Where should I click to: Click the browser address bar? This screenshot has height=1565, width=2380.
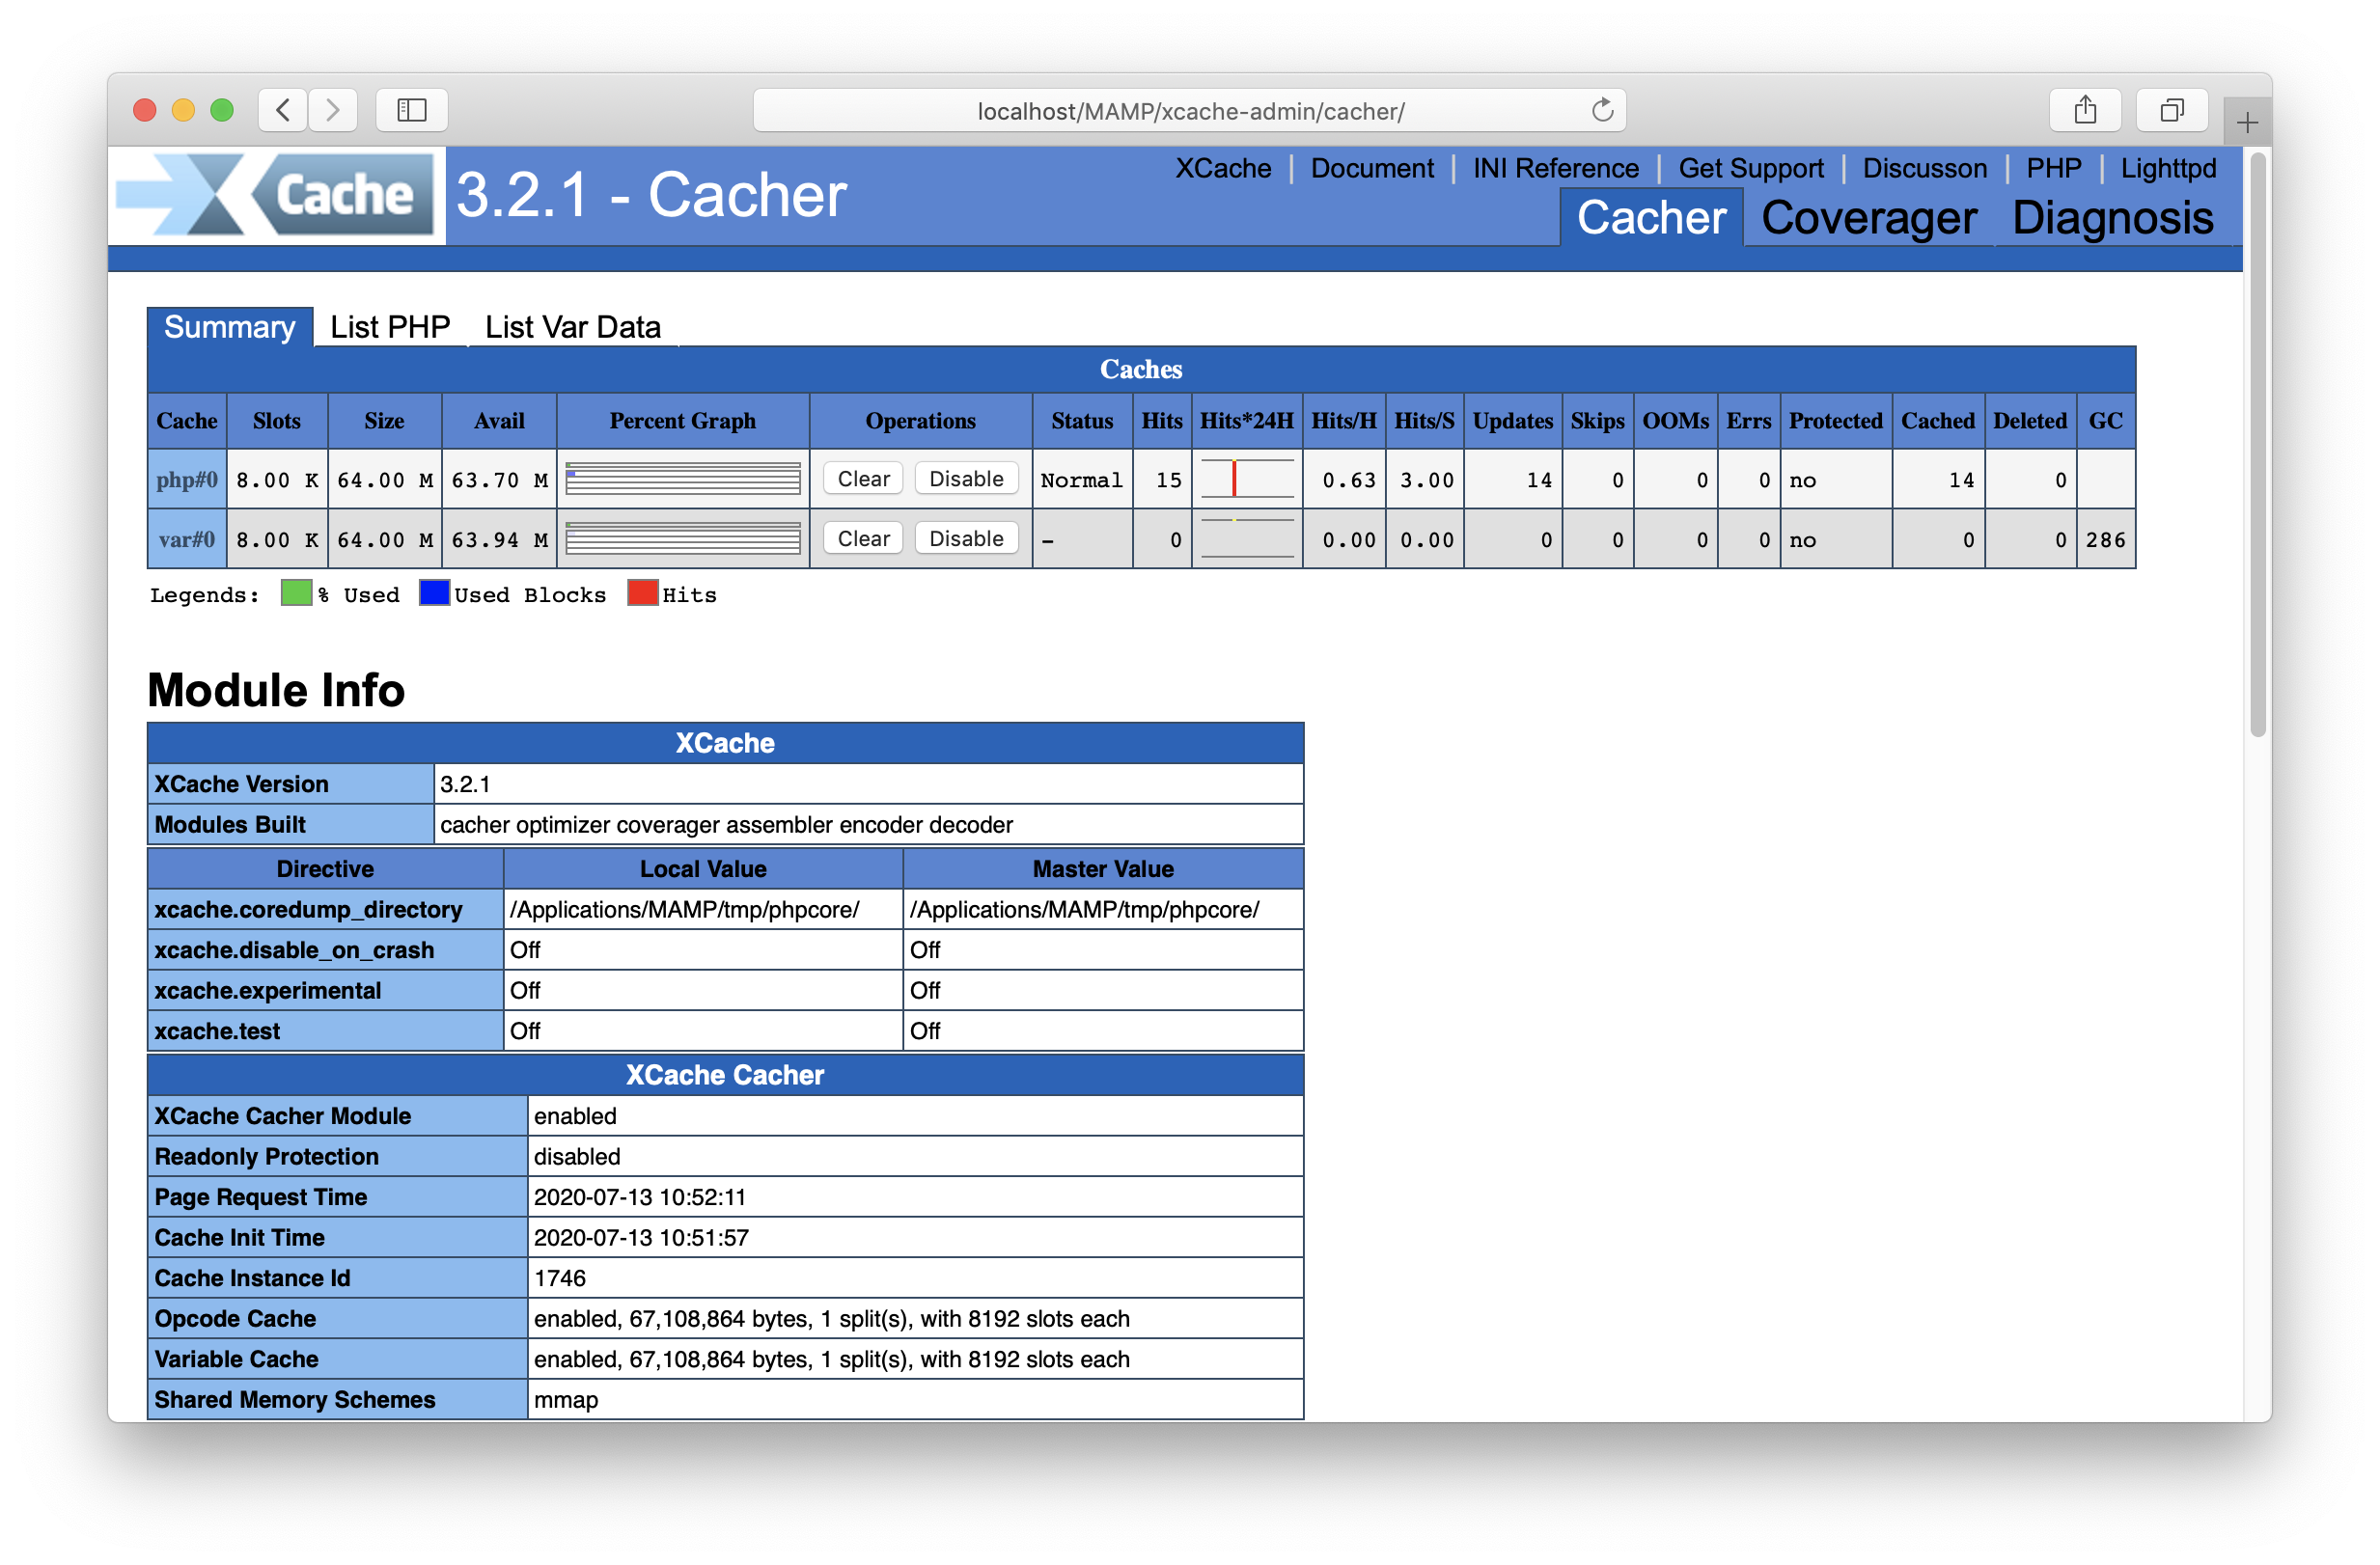[x=1189, y=110]
